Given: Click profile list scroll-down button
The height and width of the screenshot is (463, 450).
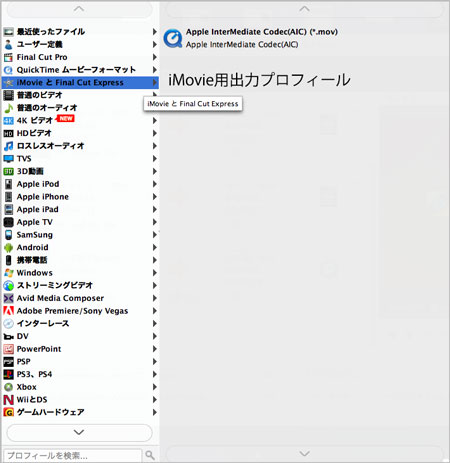Looking at the screenshot, I should click(x=304, y=454).
